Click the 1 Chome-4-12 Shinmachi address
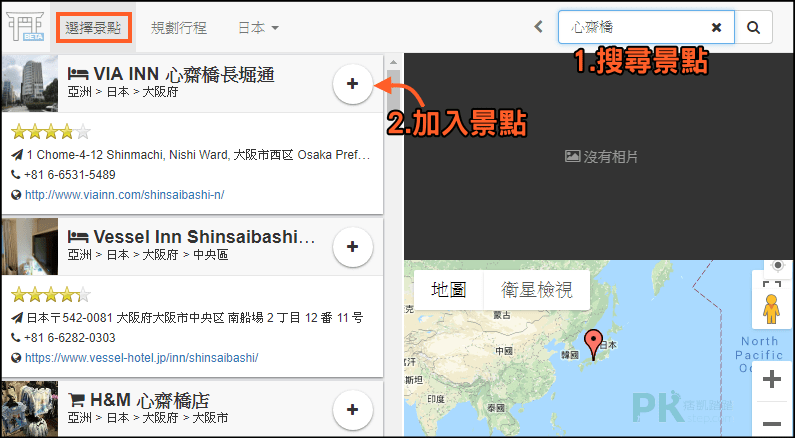The height and width of the screenshot is (438, 795). coord(198,155)
